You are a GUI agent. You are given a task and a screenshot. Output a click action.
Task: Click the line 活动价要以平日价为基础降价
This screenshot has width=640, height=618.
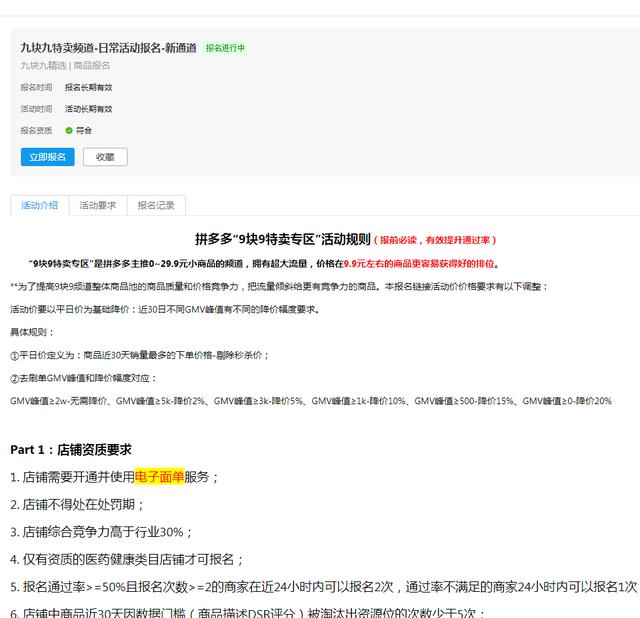coord(165,309)
